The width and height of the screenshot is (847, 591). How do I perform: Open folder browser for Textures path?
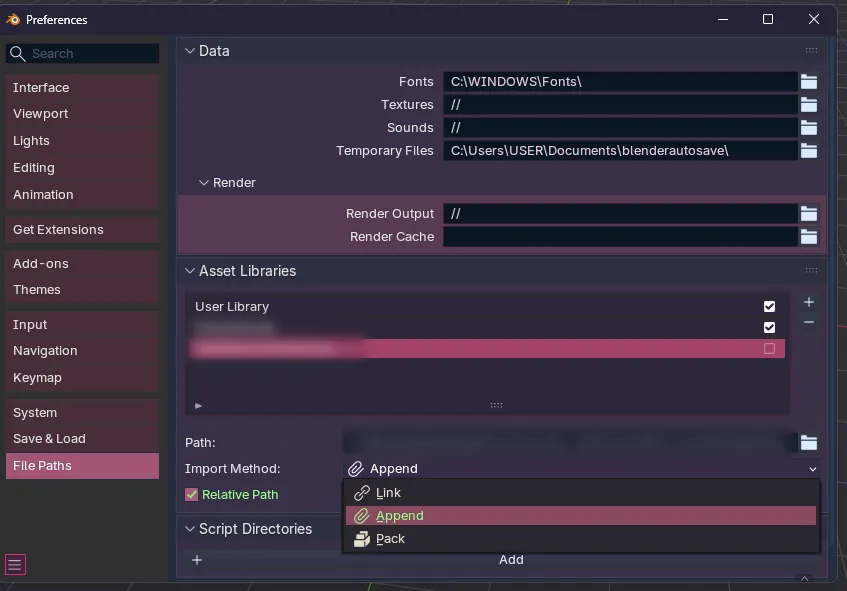click(x=808, y=105)
